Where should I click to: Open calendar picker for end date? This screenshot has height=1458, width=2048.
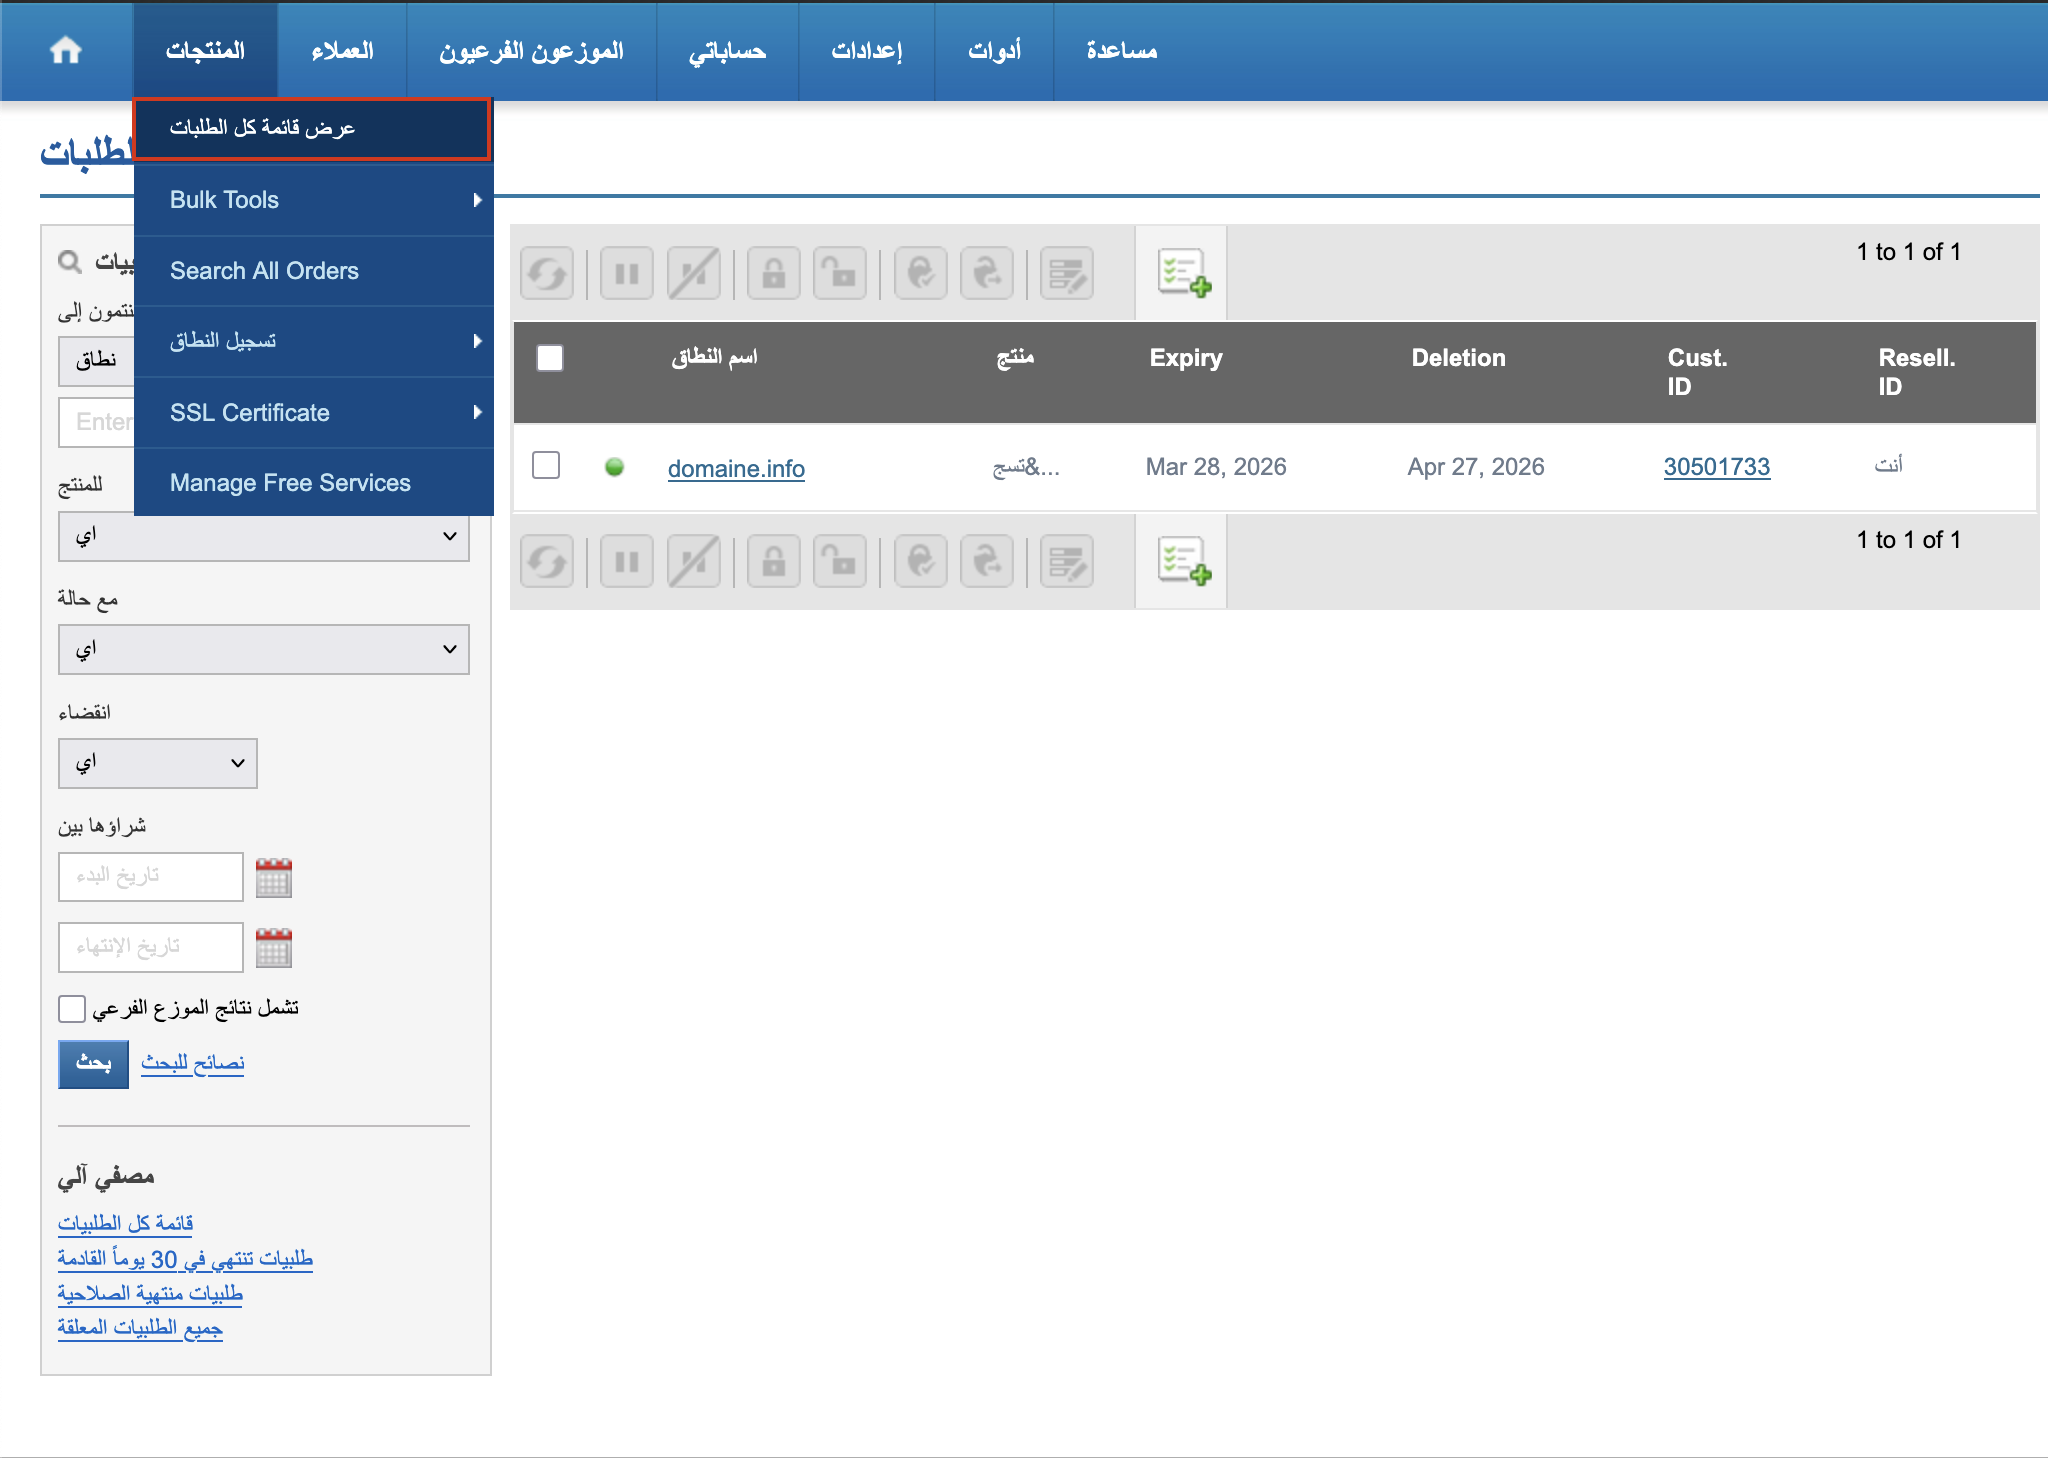pos(274,947)
